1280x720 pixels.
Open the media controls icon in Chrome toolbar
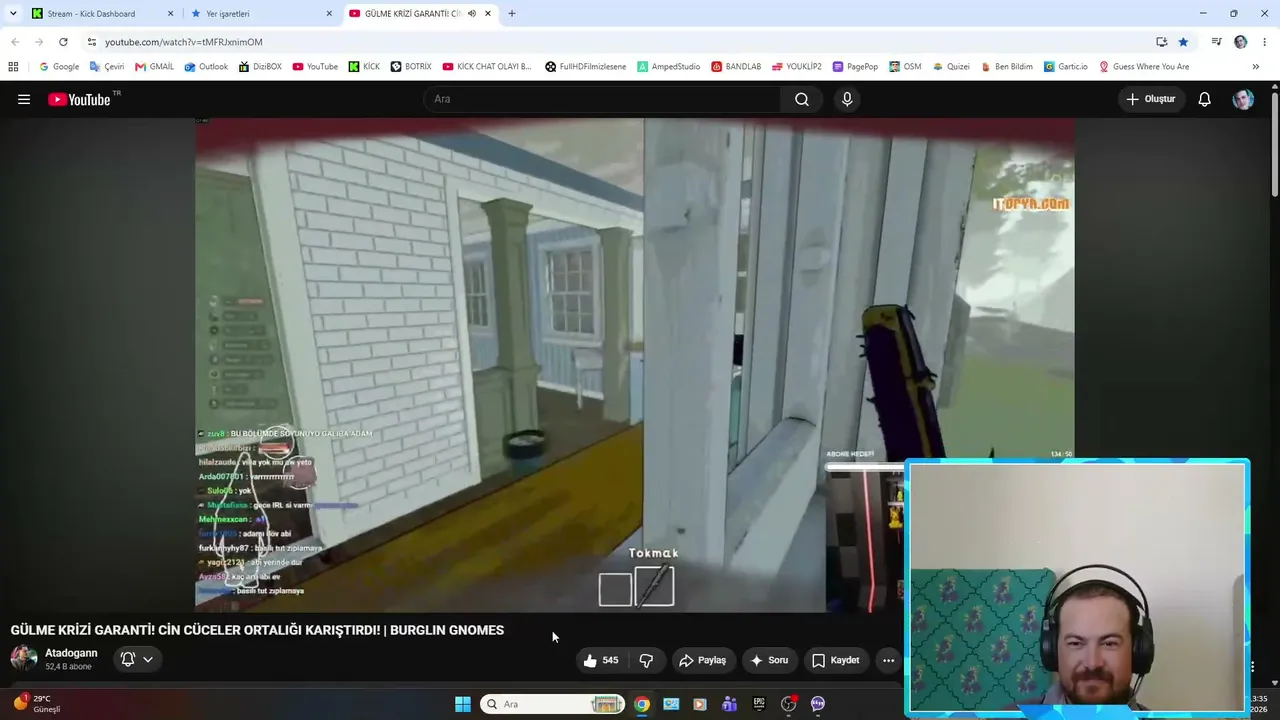(1216, 42)
